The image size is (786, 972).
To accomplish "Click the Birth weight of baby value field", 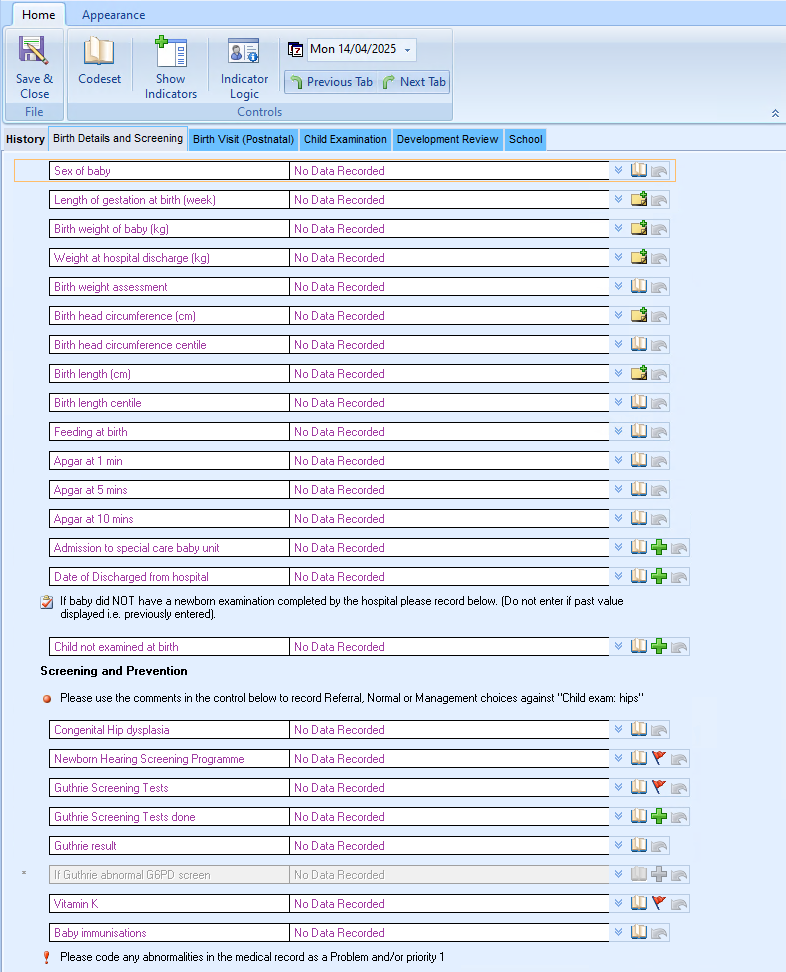I will tap(449, 229).
